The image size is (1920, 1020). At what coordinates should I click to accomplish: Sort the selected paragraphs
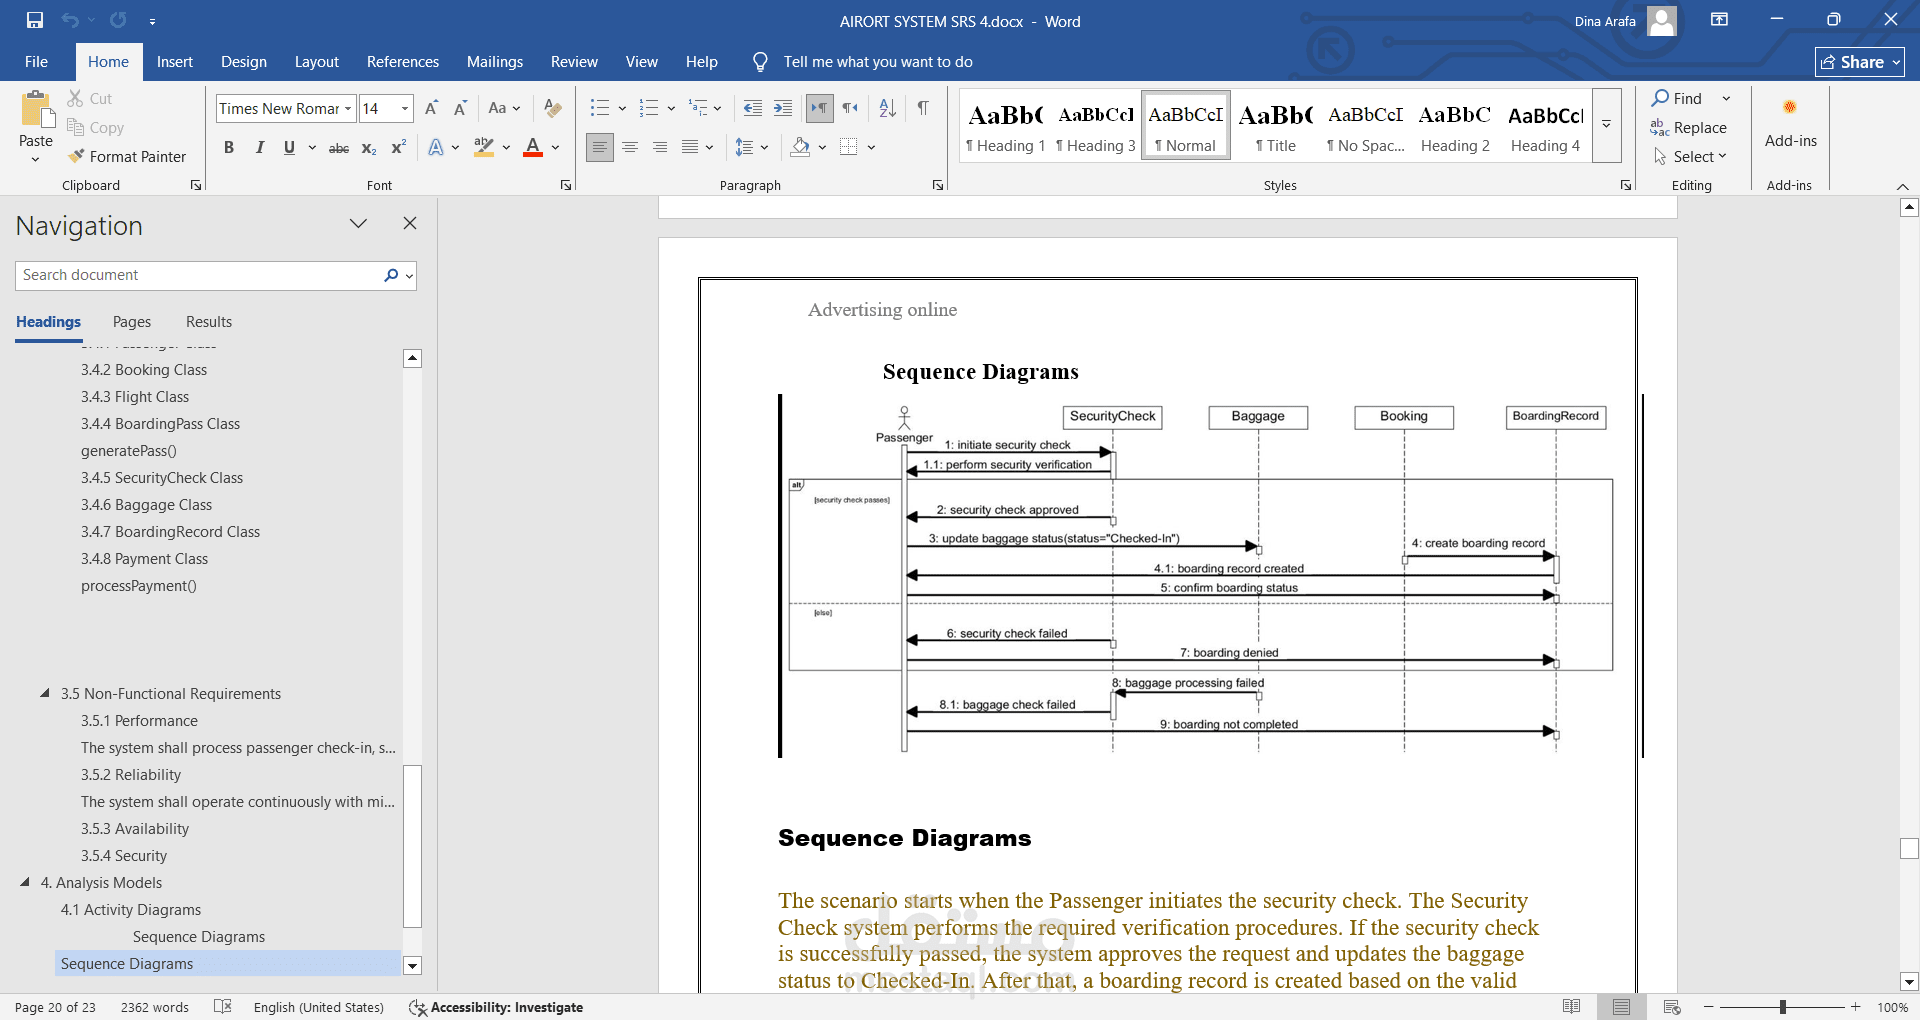[887, 108]
